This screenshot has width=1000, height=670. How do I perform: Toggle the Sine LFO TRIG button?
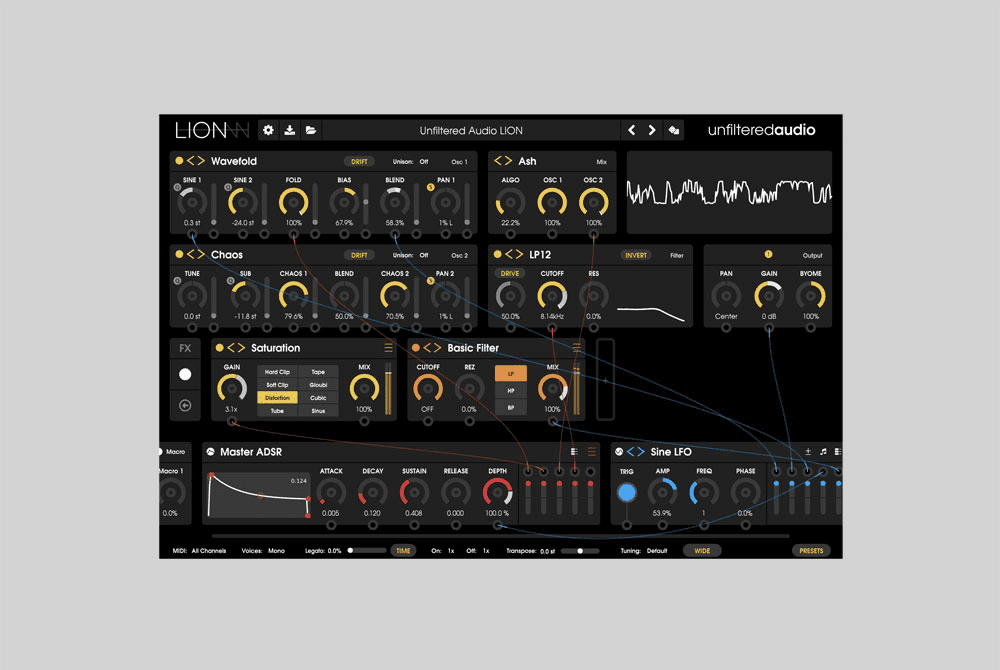(627, 492)
